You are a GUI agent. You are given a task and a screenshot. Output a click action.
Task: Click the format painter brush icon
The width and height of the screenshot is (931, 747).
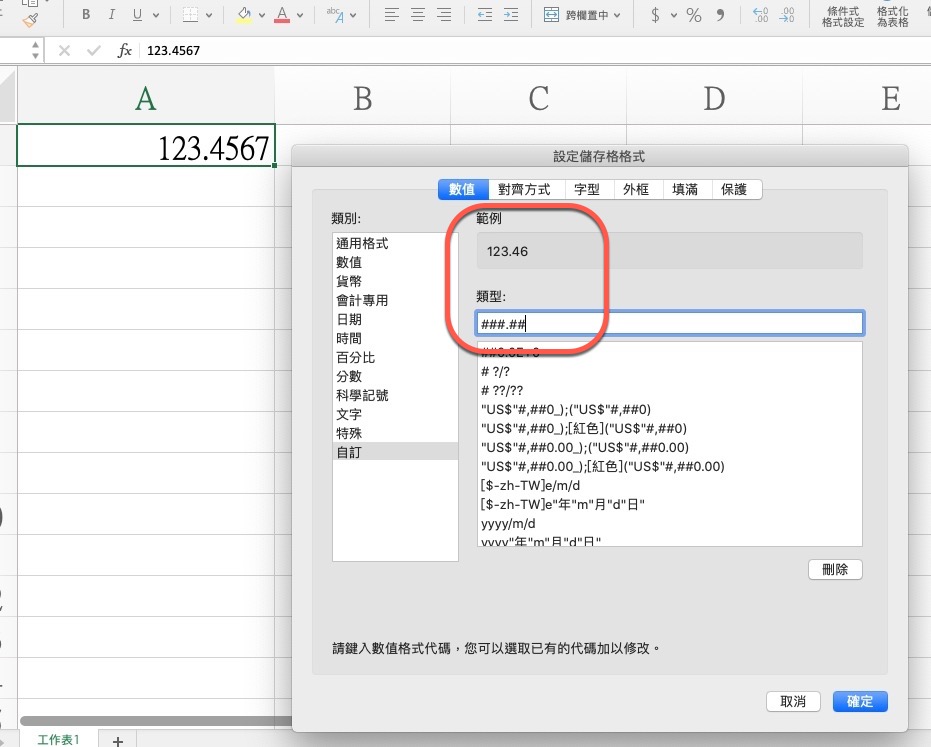pos(31,17)
